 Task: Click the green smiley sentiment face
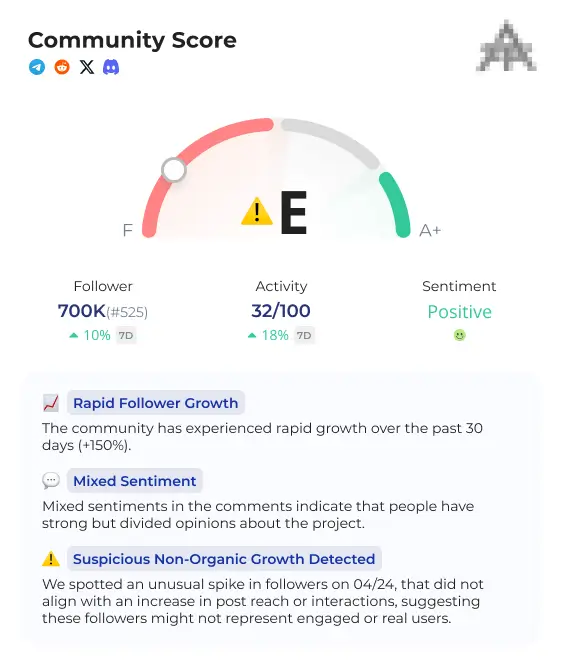click(x=459, y=336)
